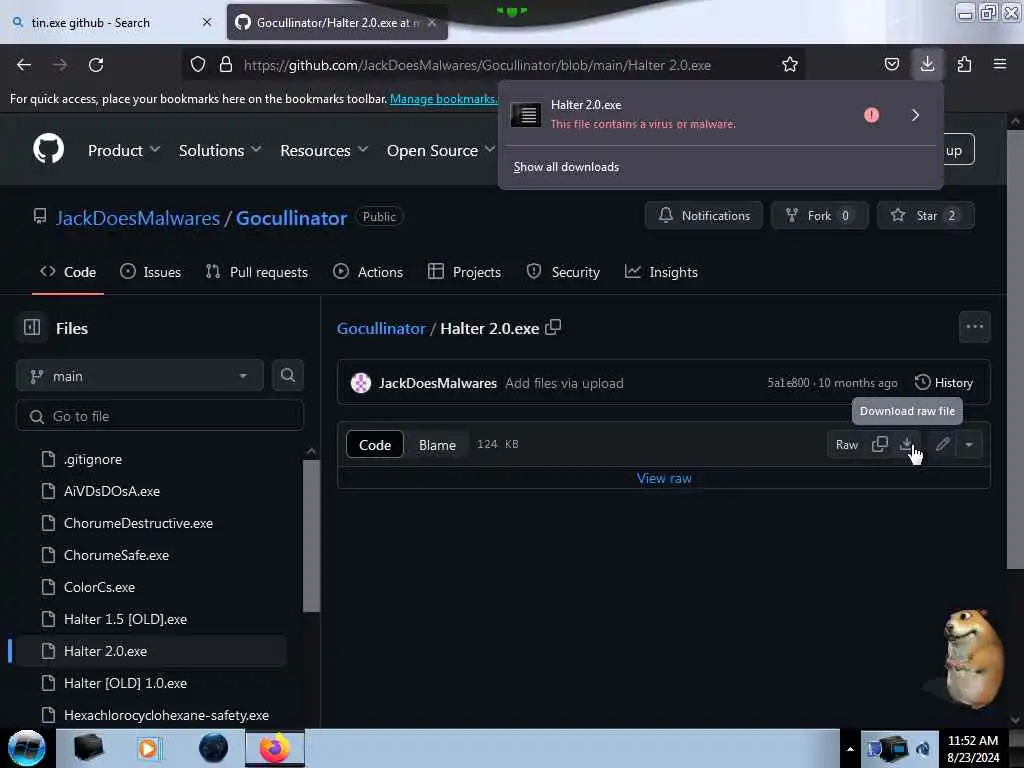Open the Issues tab

150,272
